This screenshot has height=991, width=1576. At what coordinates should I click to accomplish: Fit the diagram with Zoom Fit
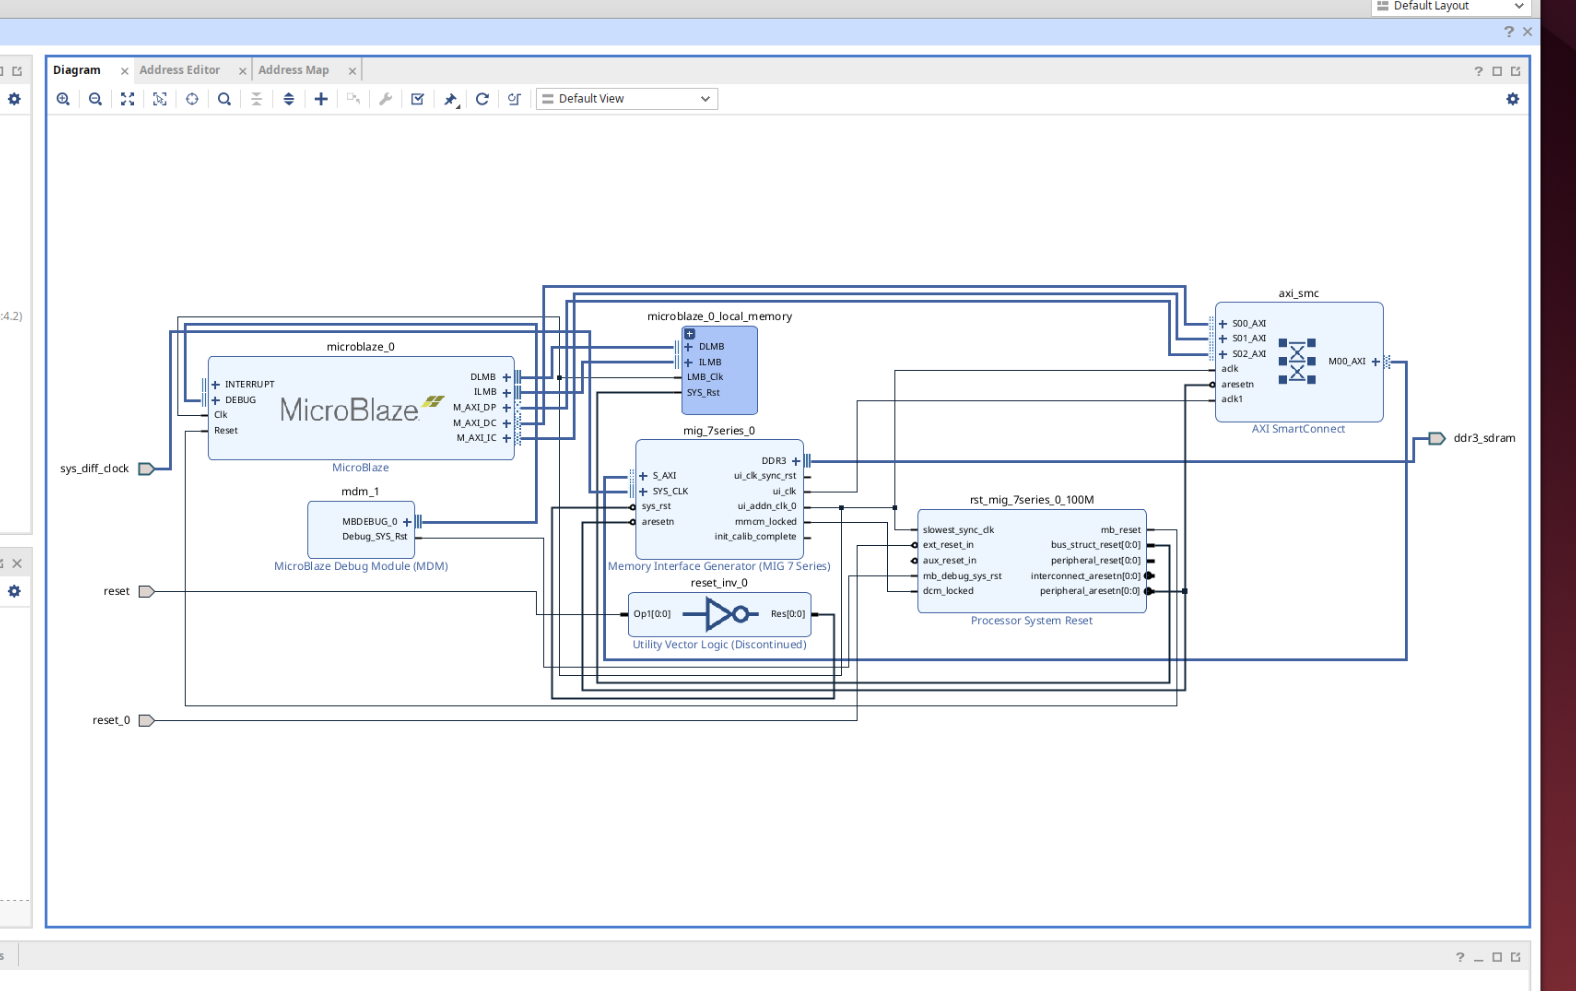click(x=127, y=99)
